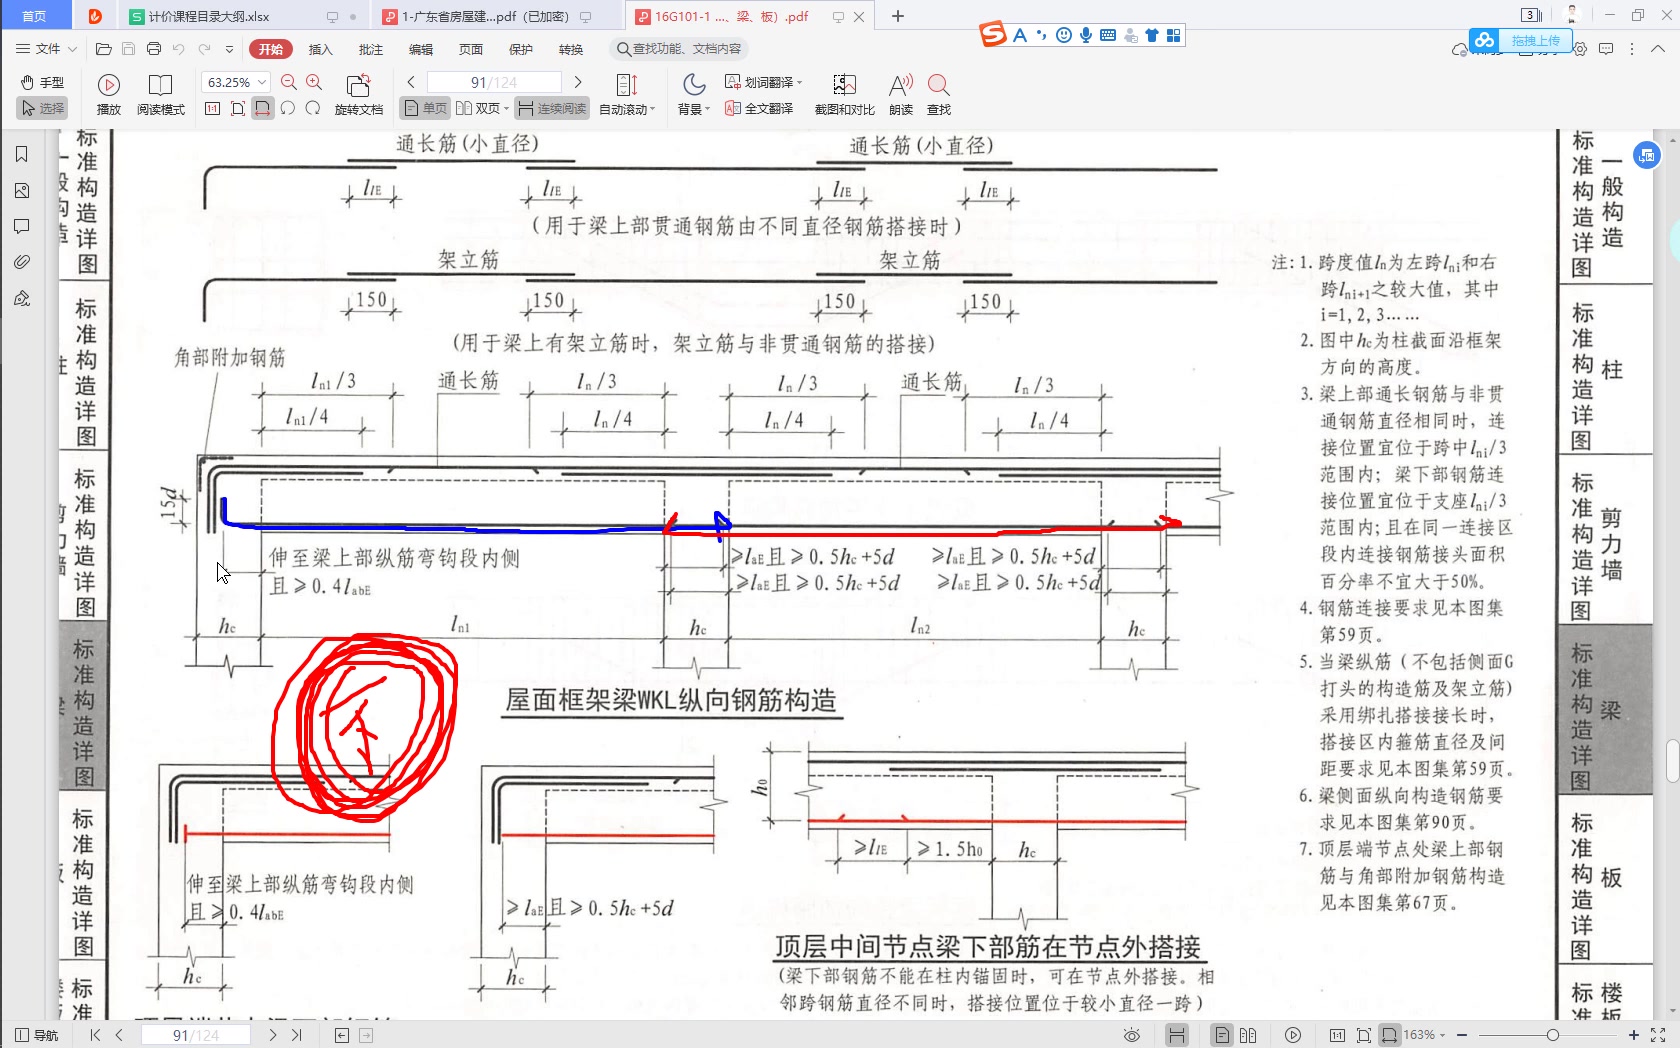Viewport: 1680px width, 1048px height.
Task: Click status bar play slideshow icon
Action: point(1293,1035)
